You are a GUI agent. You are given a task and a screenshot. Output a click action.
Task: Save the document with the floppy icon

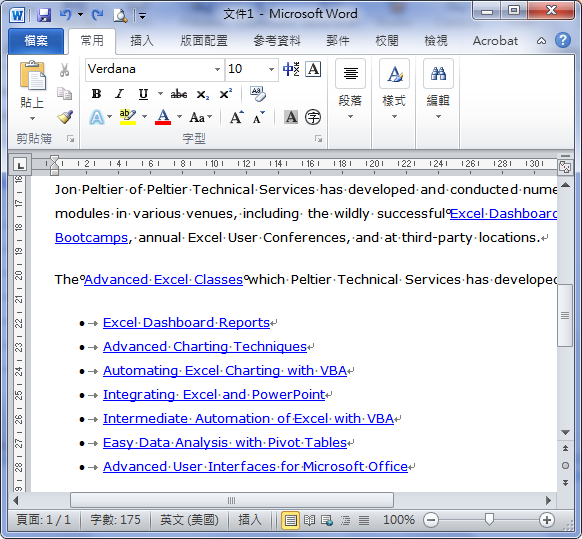(x=45, y=15)
